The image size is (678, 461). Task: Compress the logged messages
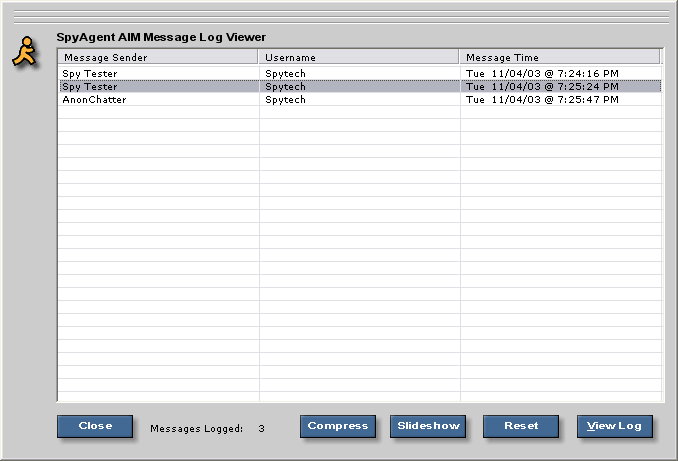tap(338, 426)
